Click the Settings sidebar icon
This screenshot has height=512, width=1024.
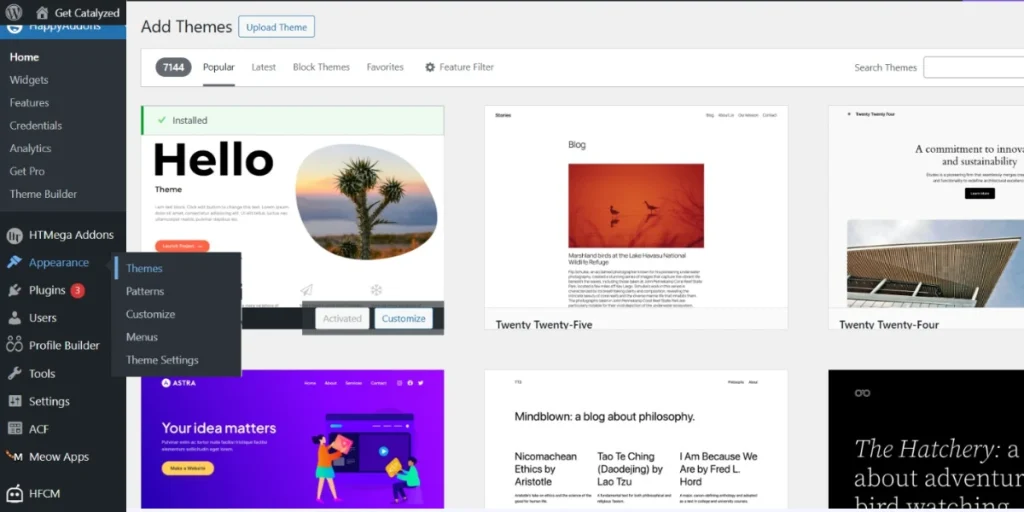click(14, 401)
